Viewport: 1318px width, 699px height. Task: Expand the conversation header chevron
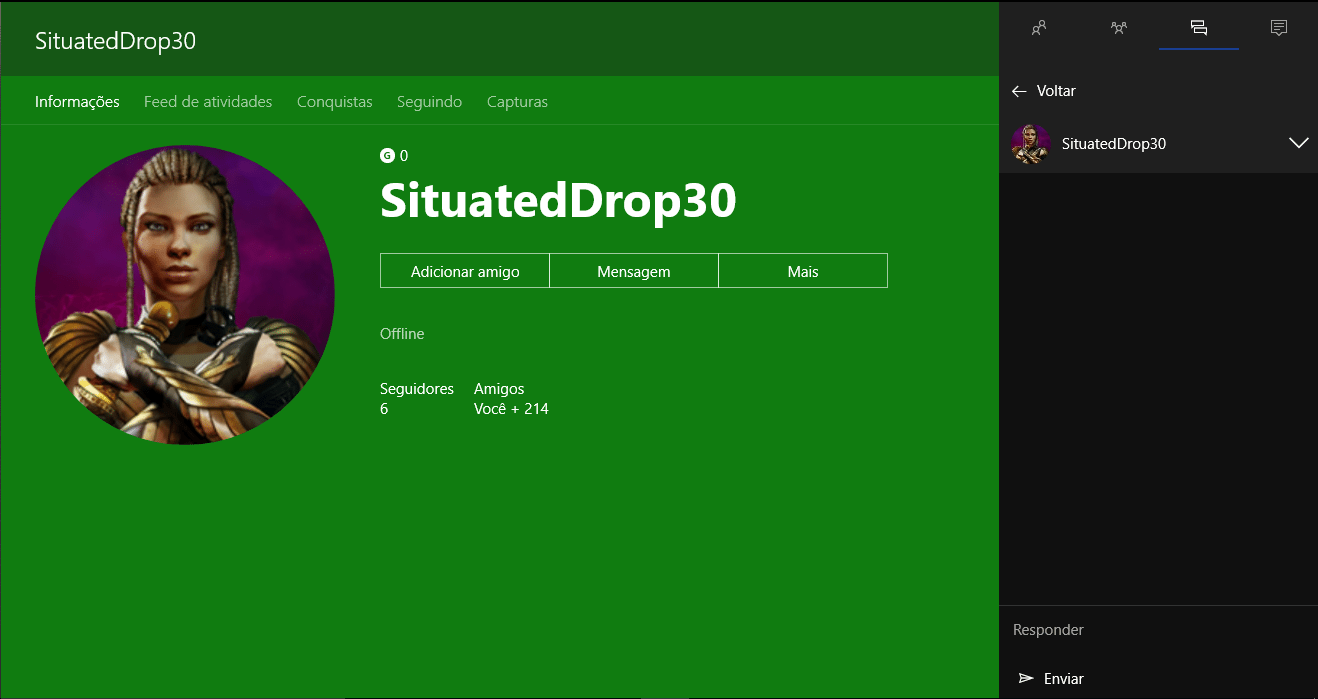pyautogui.click(x=1298, y=143)
